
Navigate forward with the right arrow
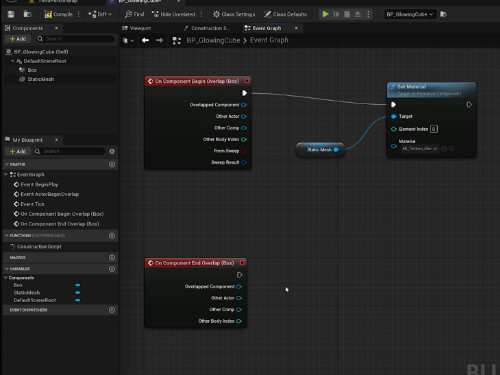[159, 41]
